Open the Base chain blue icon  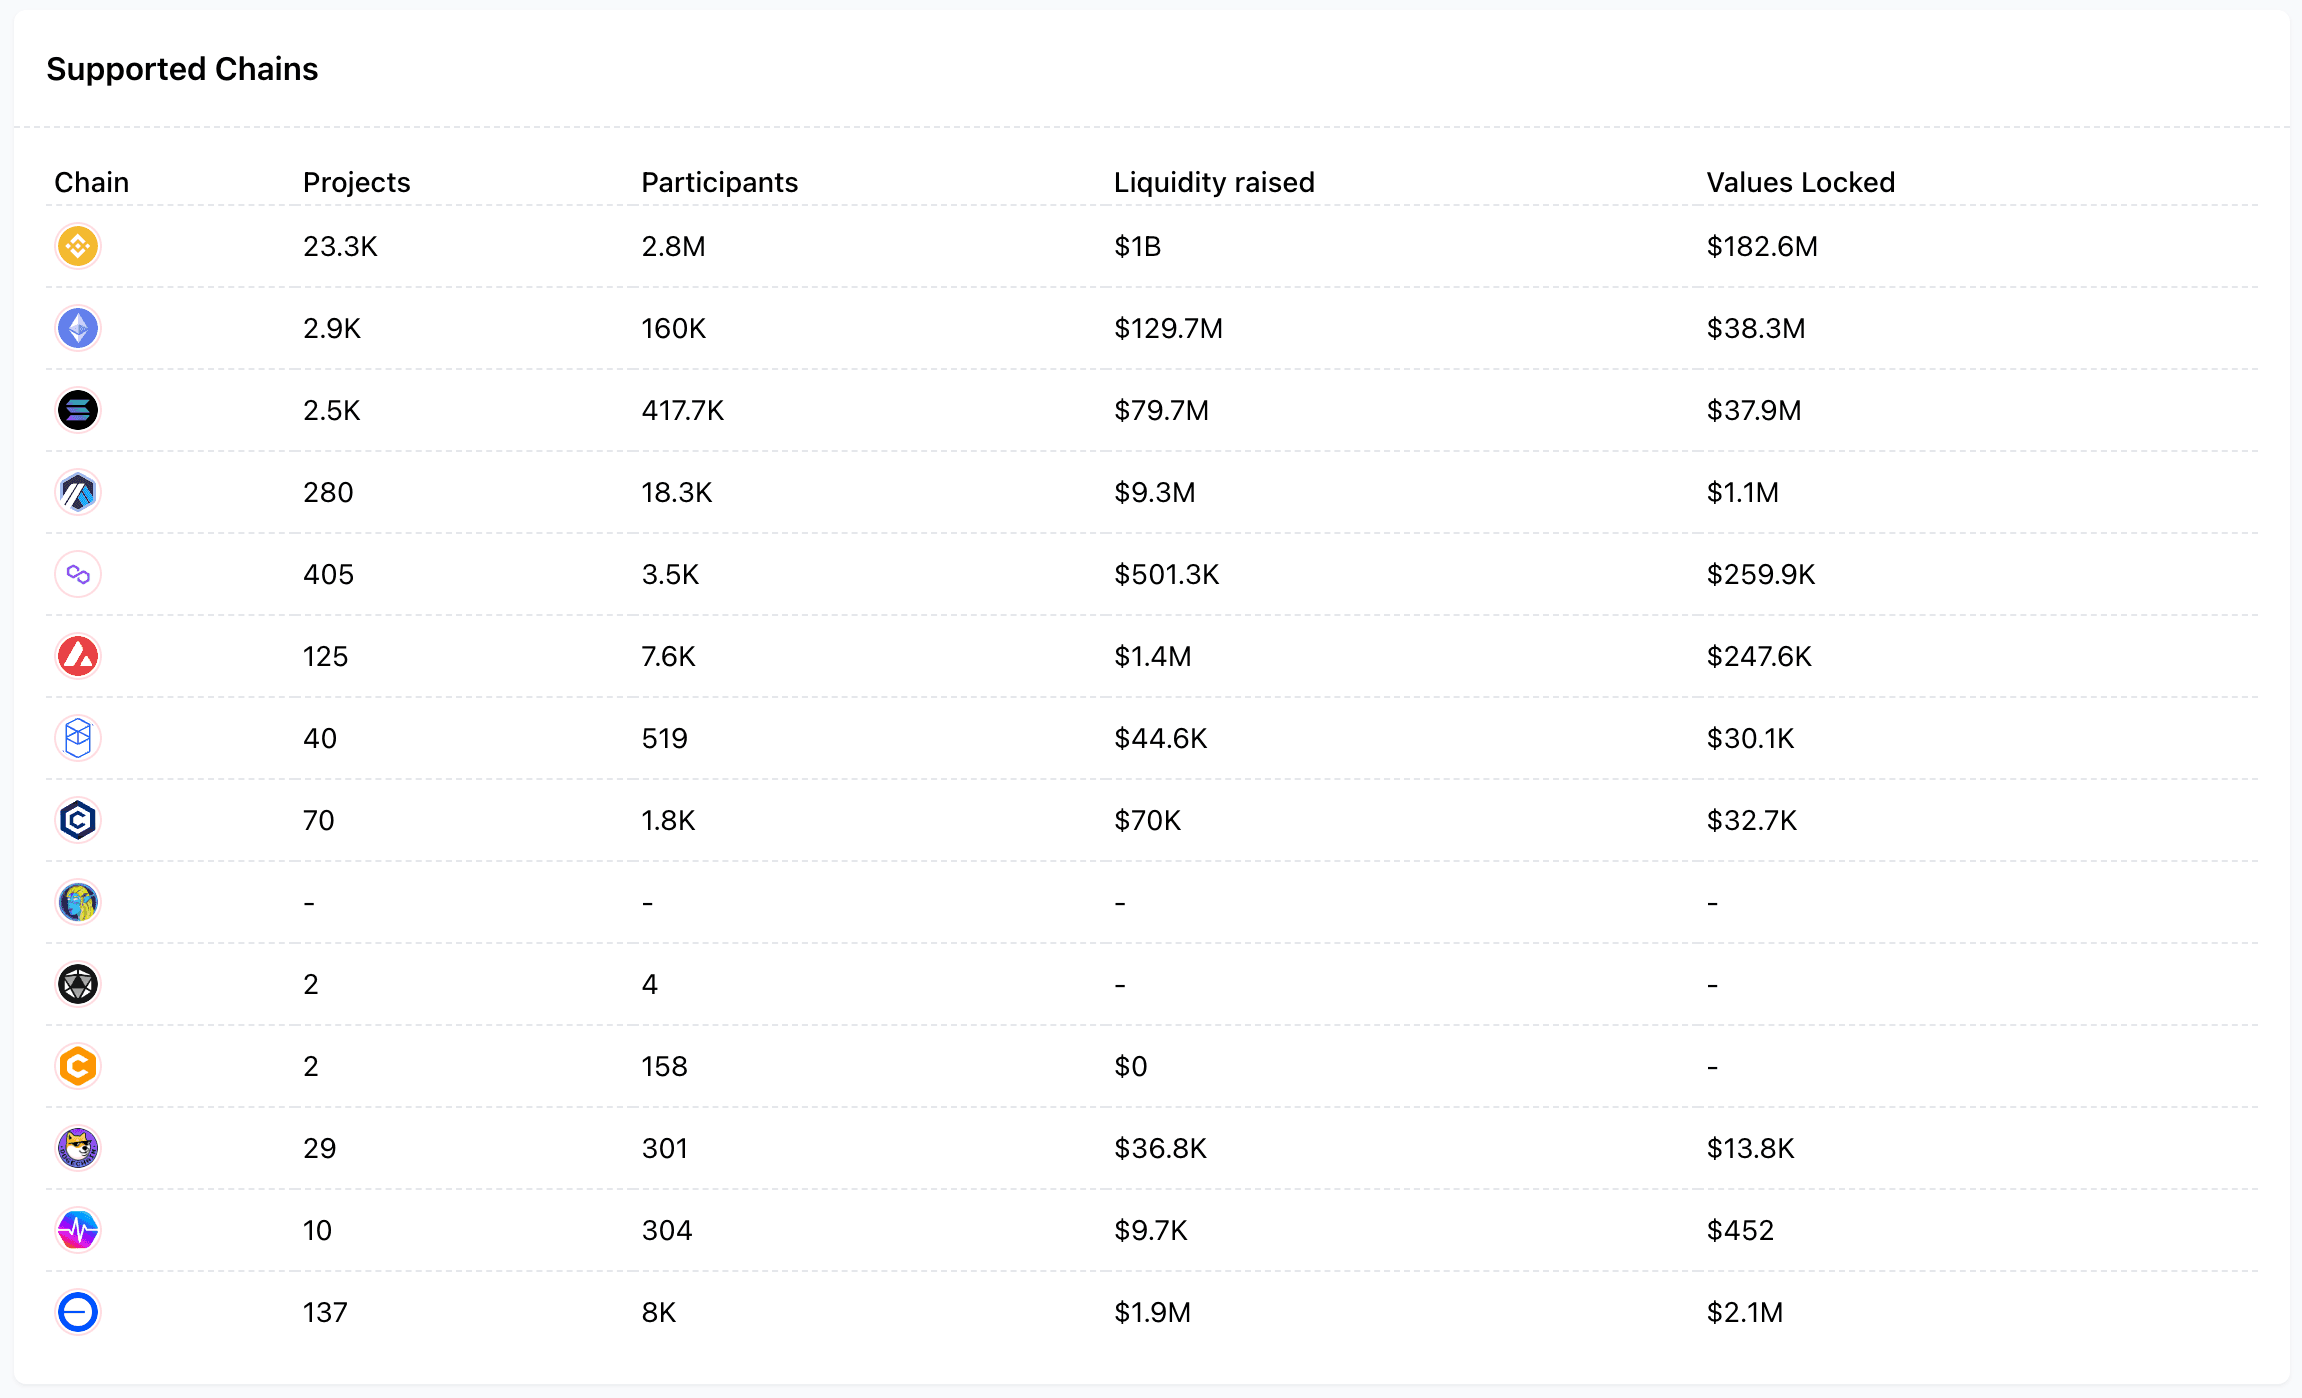tap(78, 1312)
